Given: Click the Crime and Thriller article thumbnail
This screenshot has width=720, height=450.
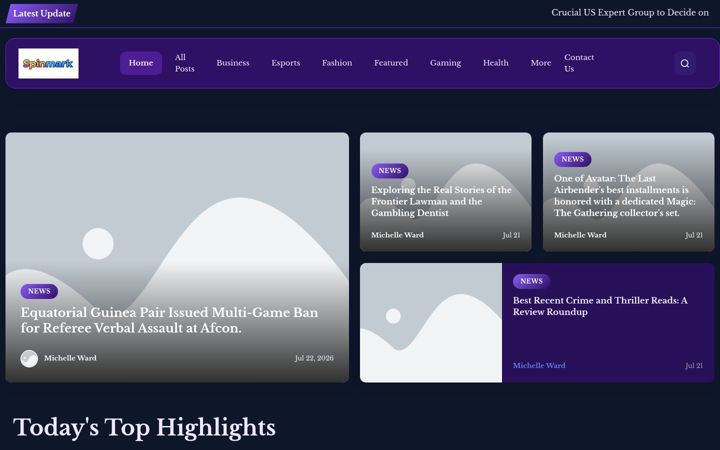Looking at the screenshot, I should point(431,323).
